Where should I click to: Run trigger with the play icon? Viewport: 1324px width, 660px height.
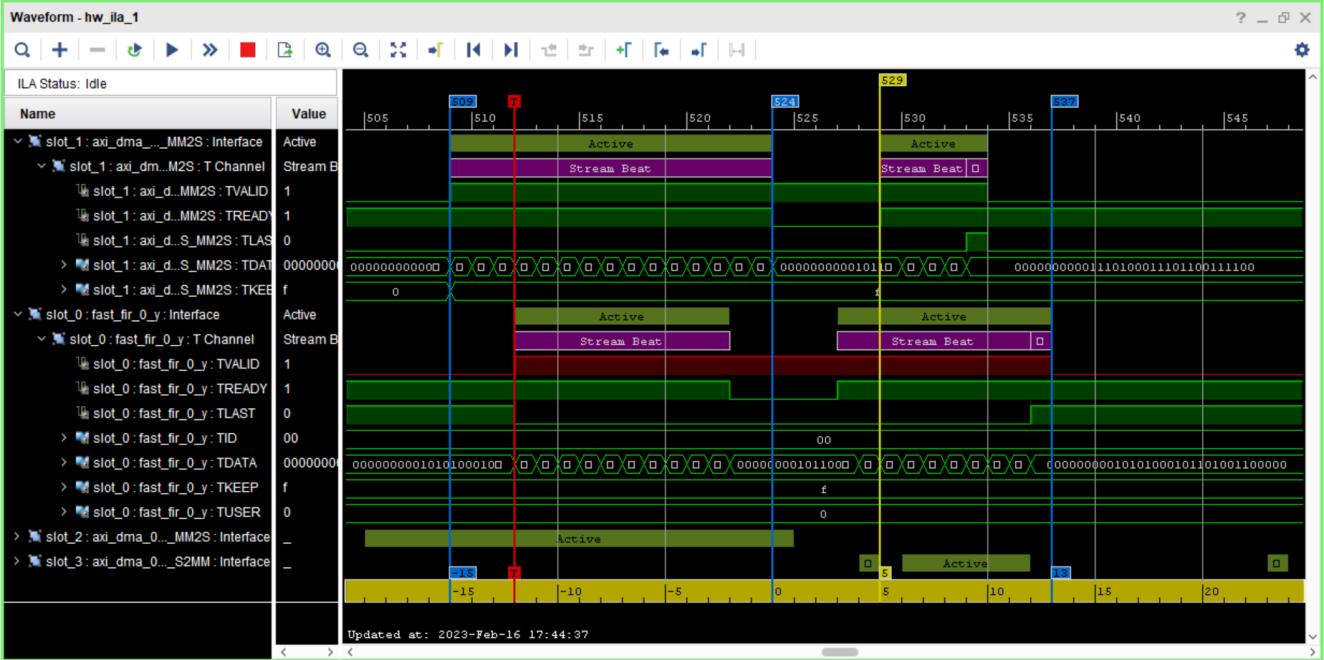click(172, 49)
